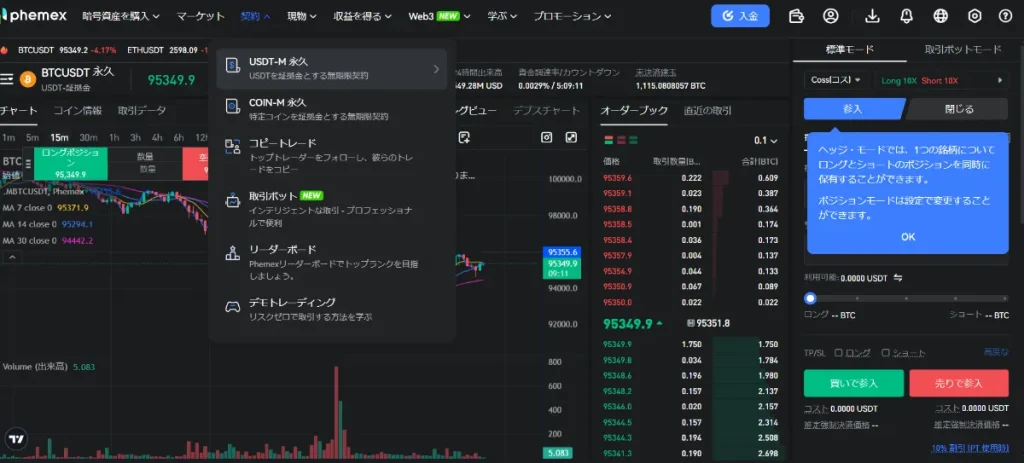Go to マーケット in top navigation

pos(200,16)
